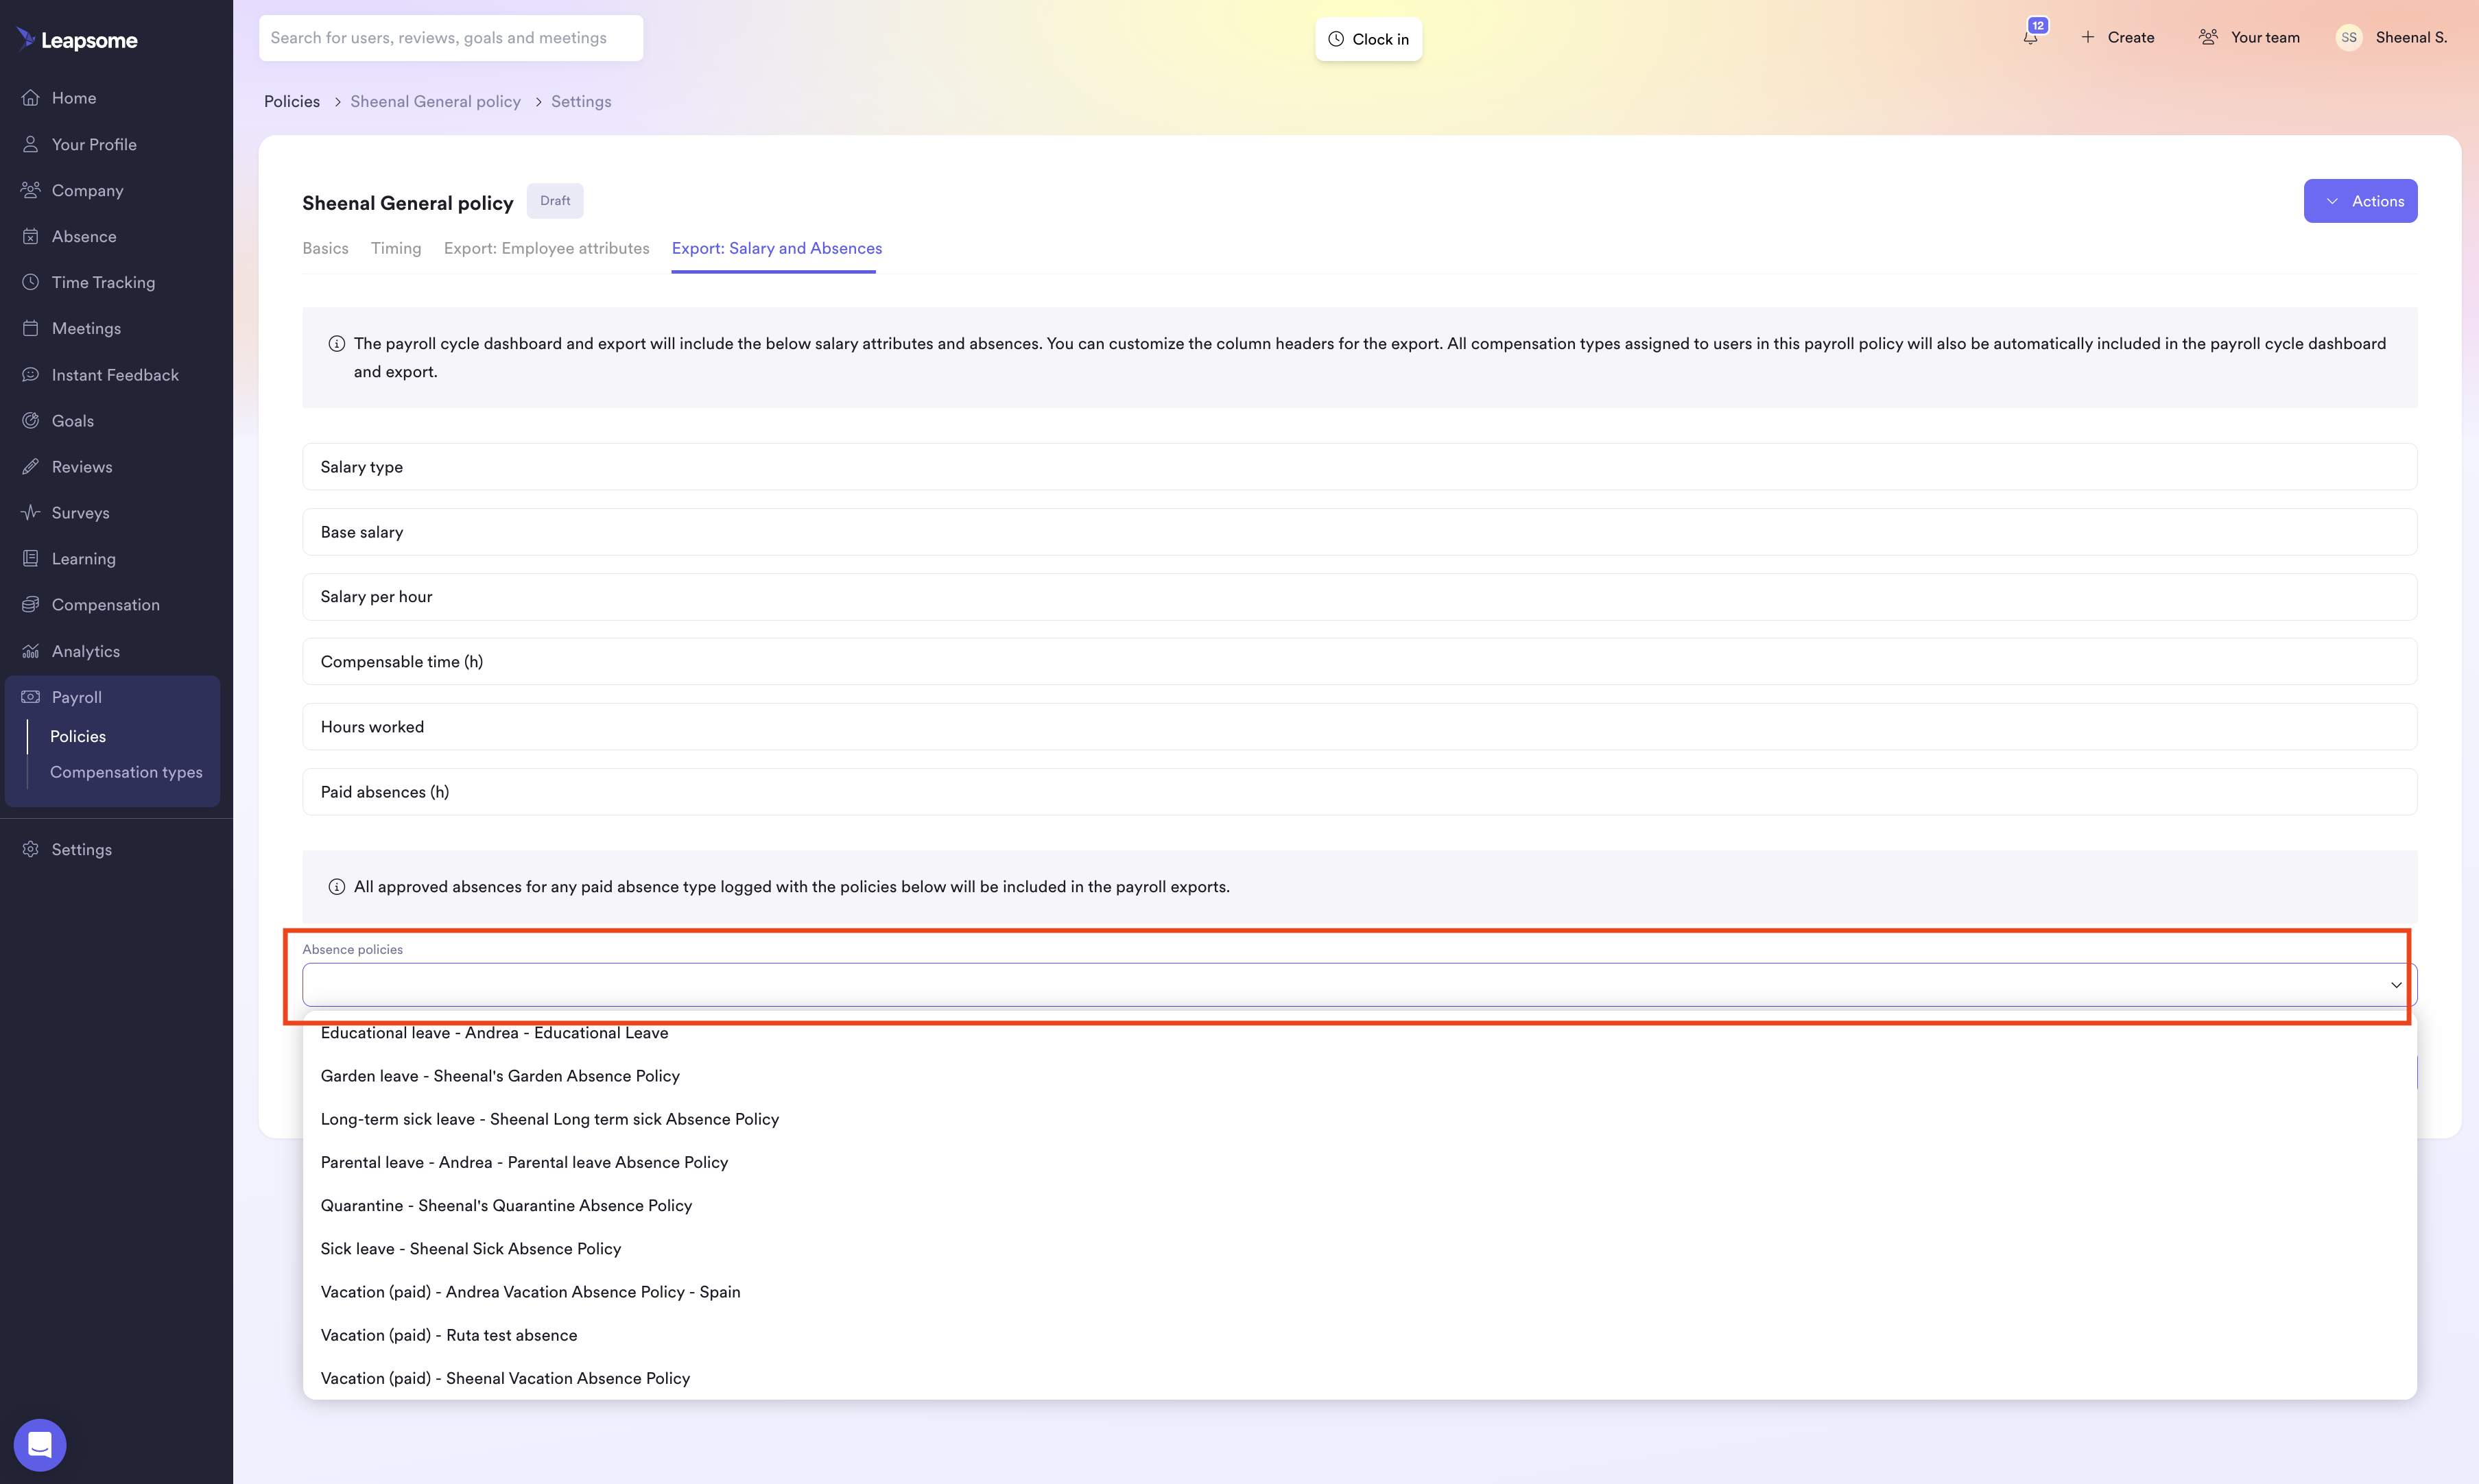Click the Your Profile person icon
Image resolution: width=2479 pixels, height=1484 pixels.
(x=31, y=144)
